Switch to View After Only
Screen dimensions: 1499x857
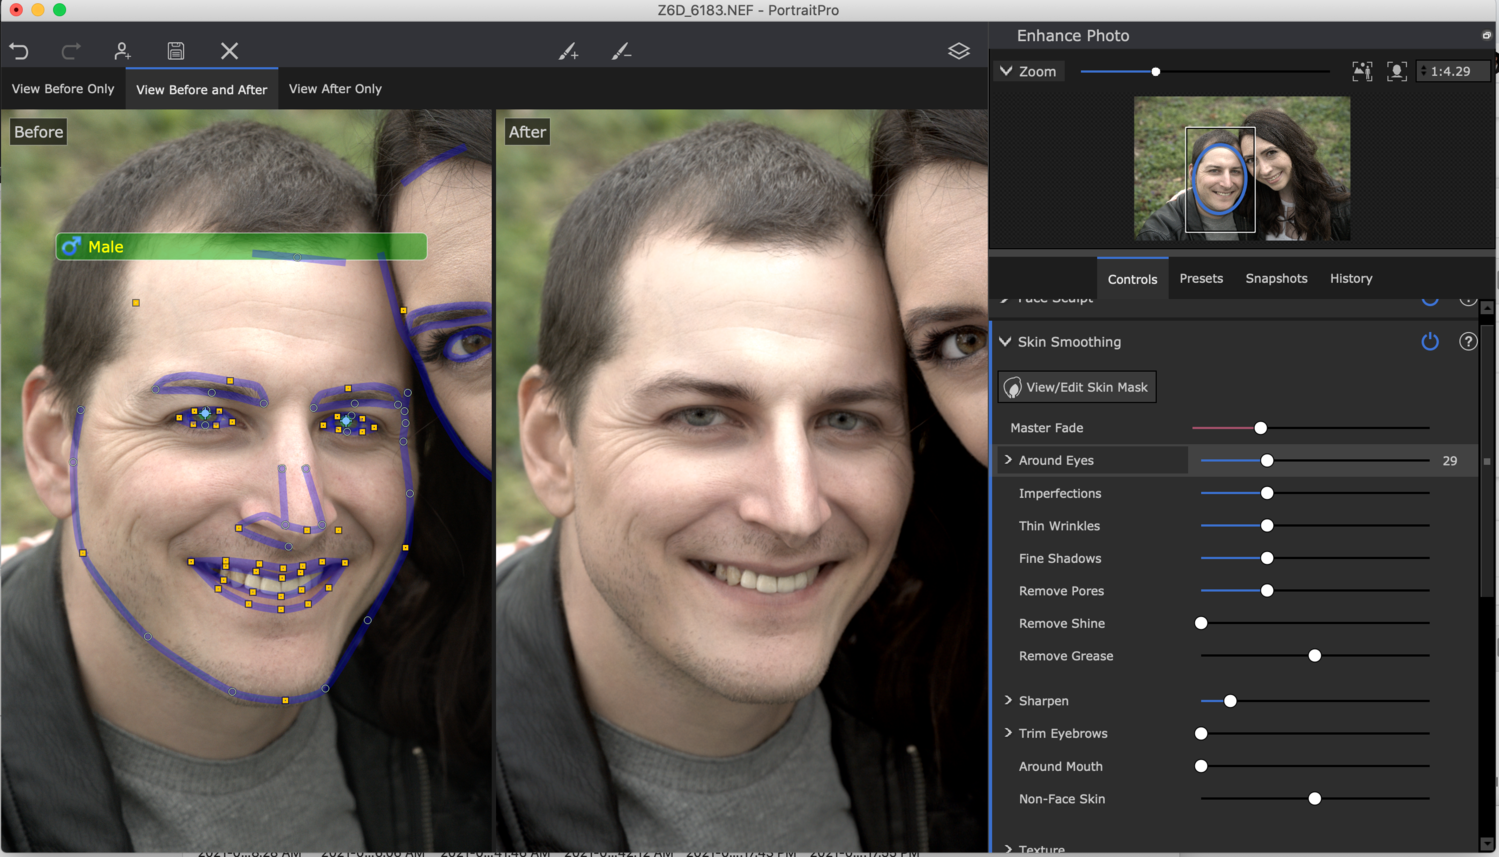[x=335, y=89]
